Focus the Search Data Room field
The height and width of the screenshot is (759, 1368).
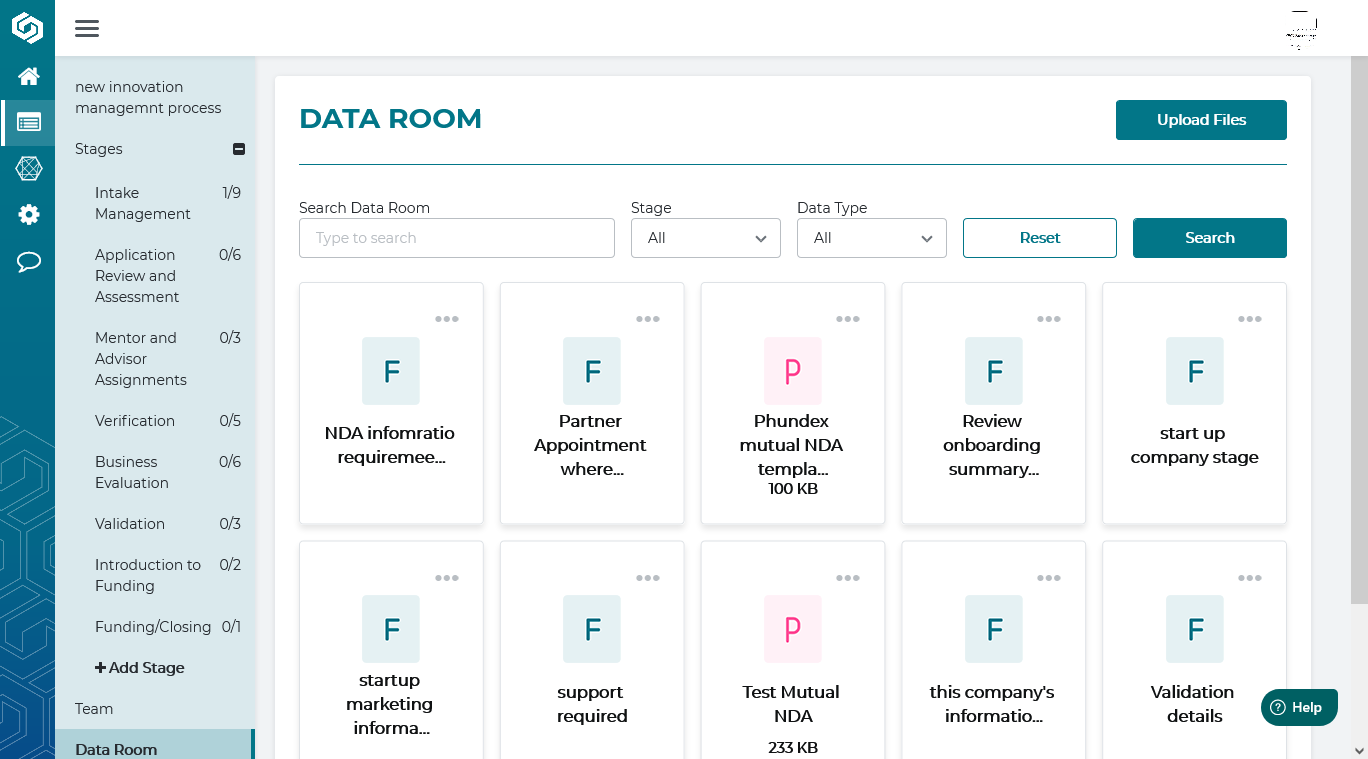tap(456, 238)
